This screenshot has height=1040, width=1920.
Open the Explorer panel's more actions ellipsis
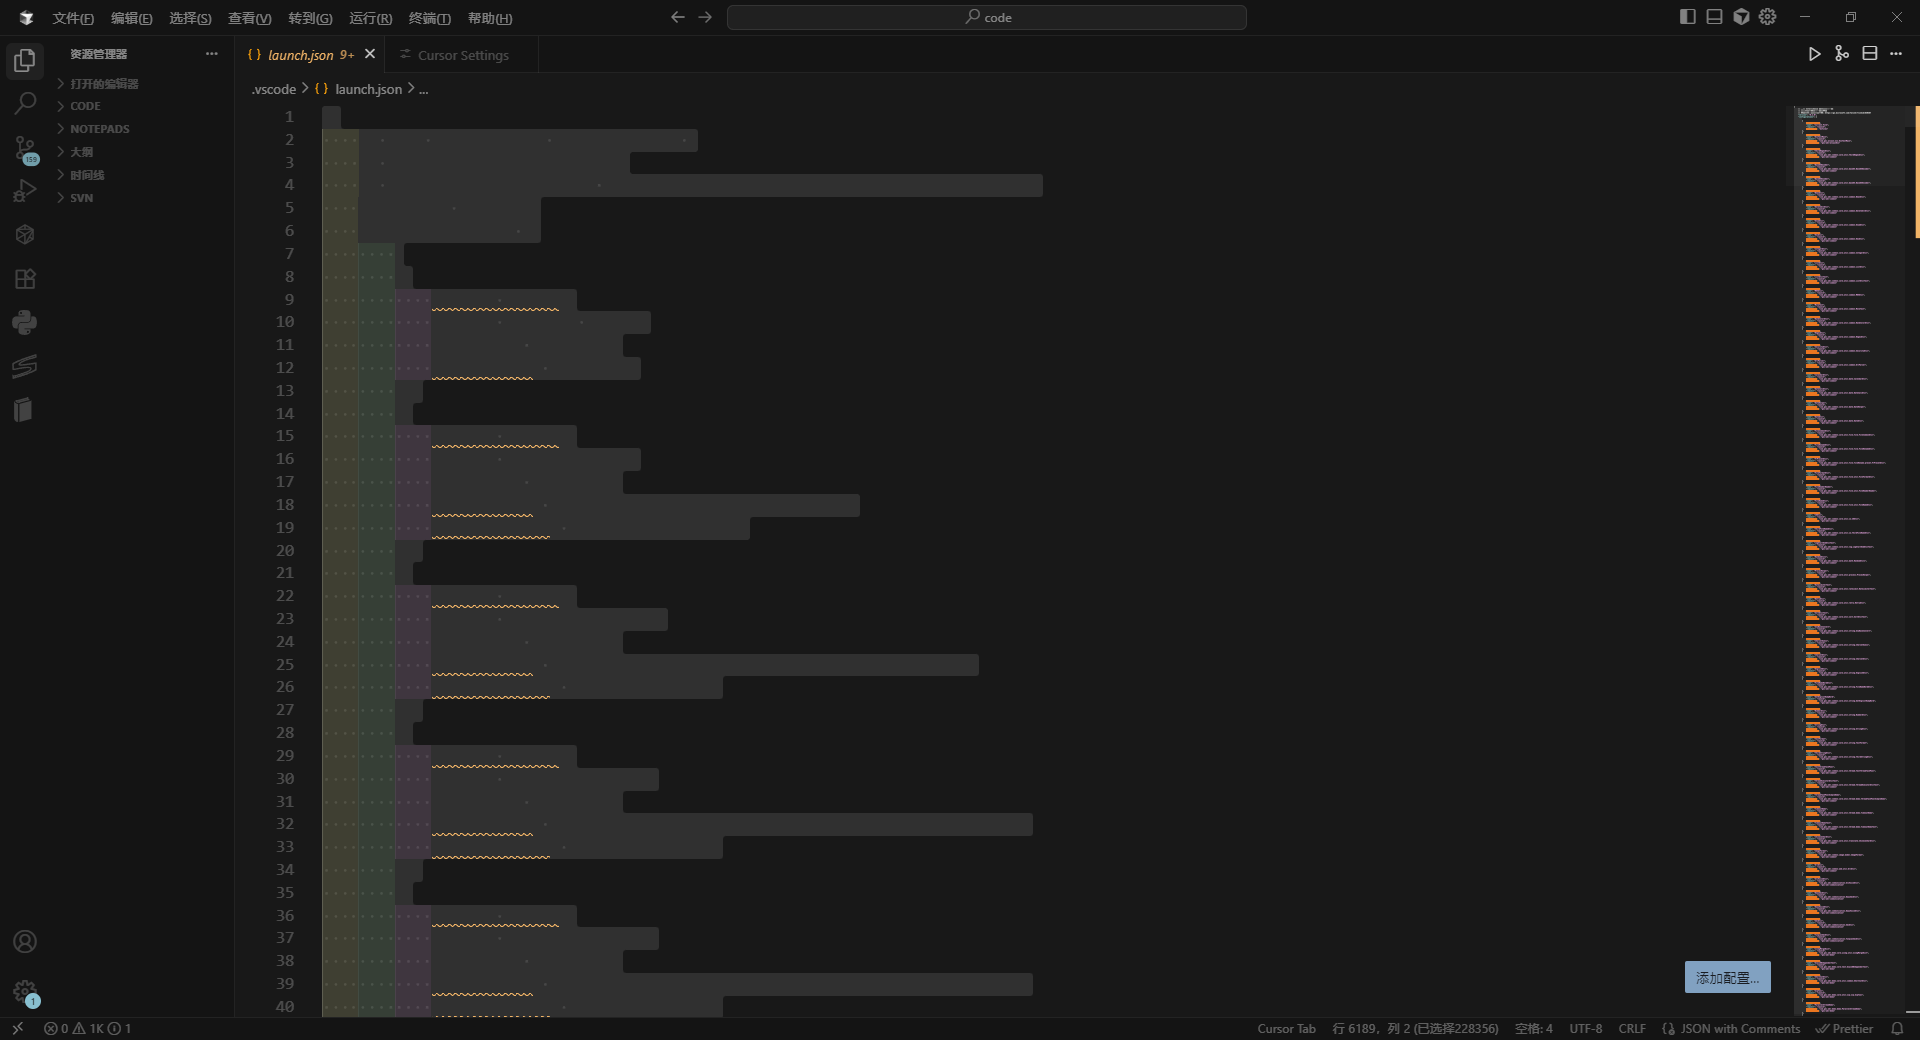211,54
